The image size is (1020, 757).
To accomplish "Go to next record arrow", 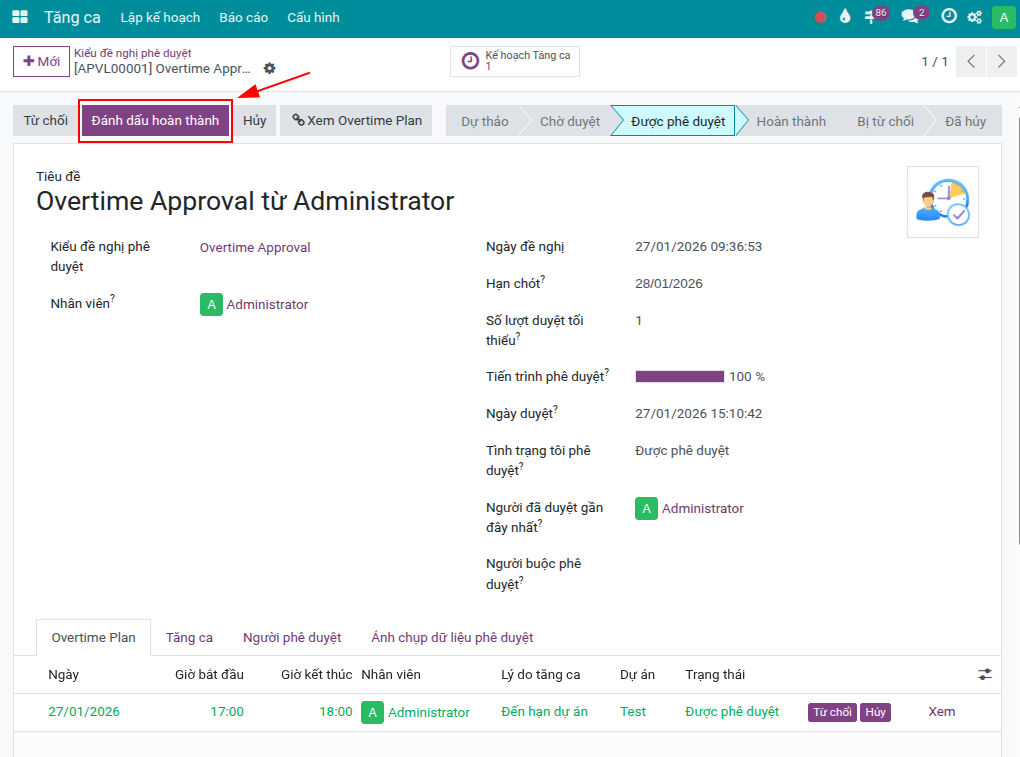I will click(x=1001, y=62).
